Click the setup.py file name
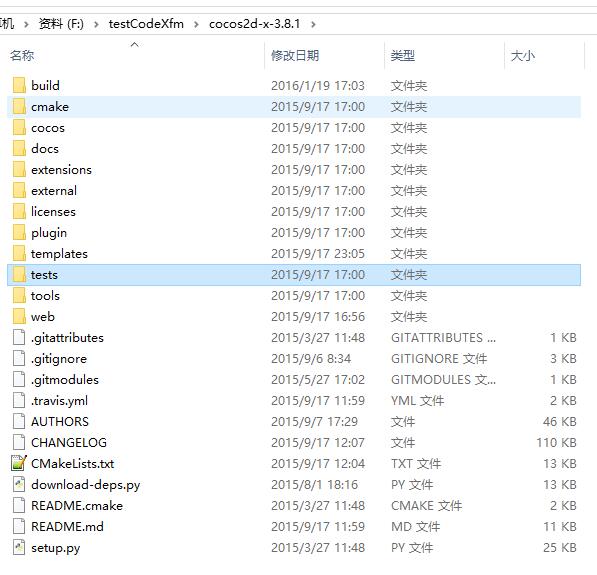 pyautogui.click(x=56, y=548)
